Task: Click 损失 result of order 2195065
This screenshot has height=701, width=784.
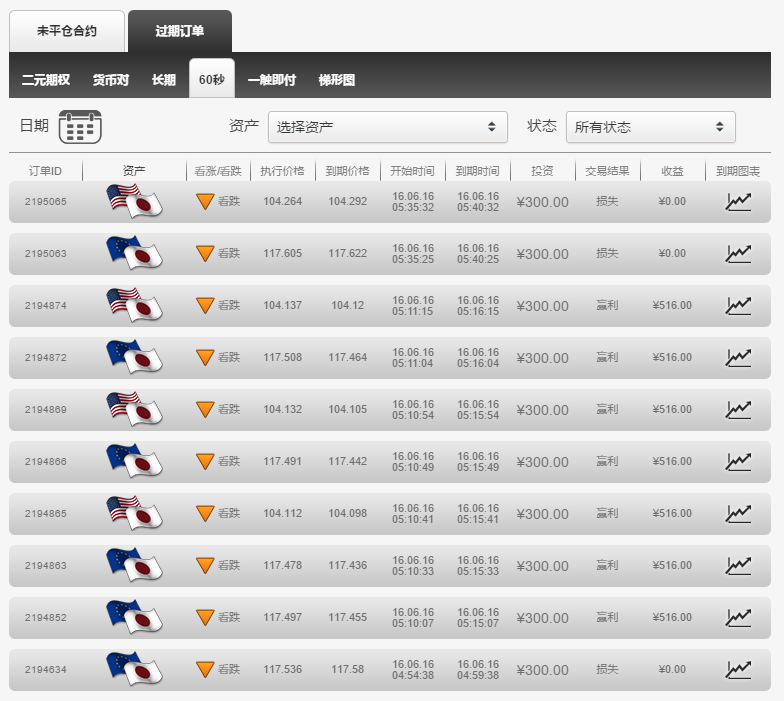Action: click(x=608, y=202)
